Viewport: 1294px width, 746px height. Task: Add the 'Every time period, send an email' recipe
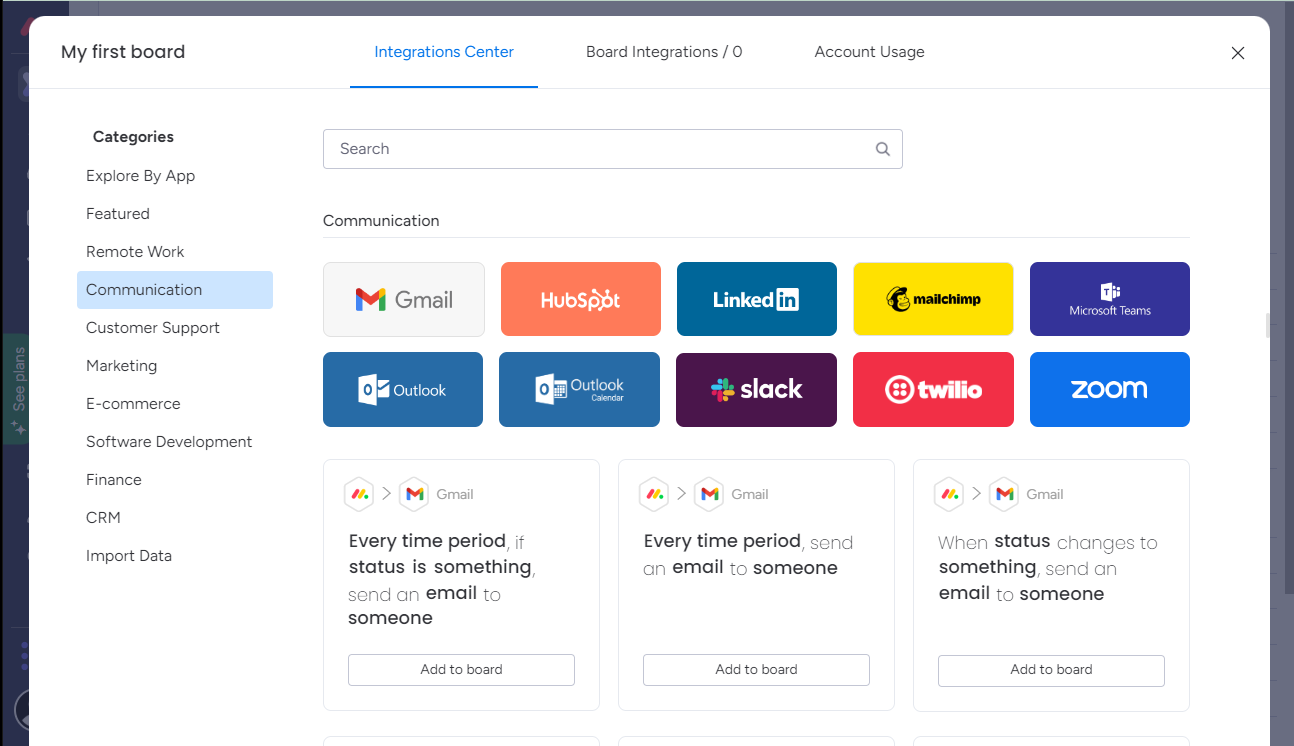tap(756, 670)
